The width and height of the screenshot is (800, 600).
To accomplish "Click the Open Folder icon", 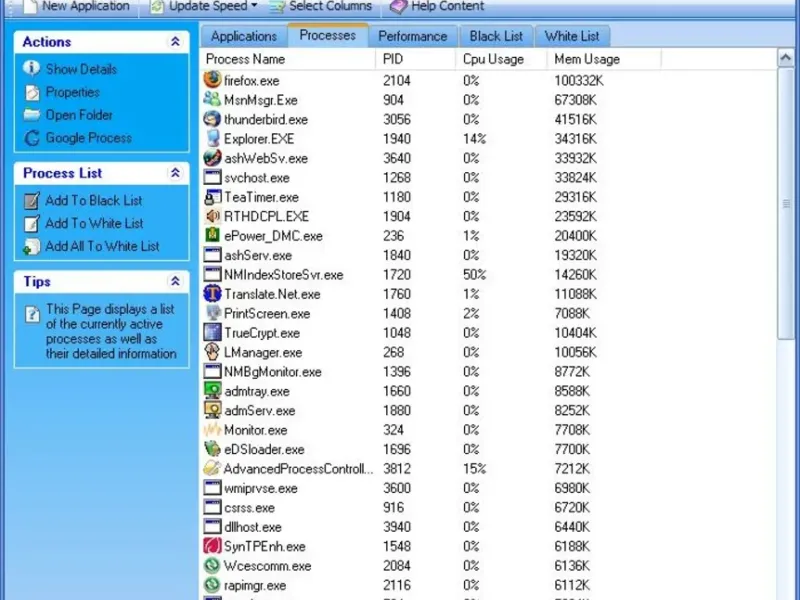I will [32, 114].
